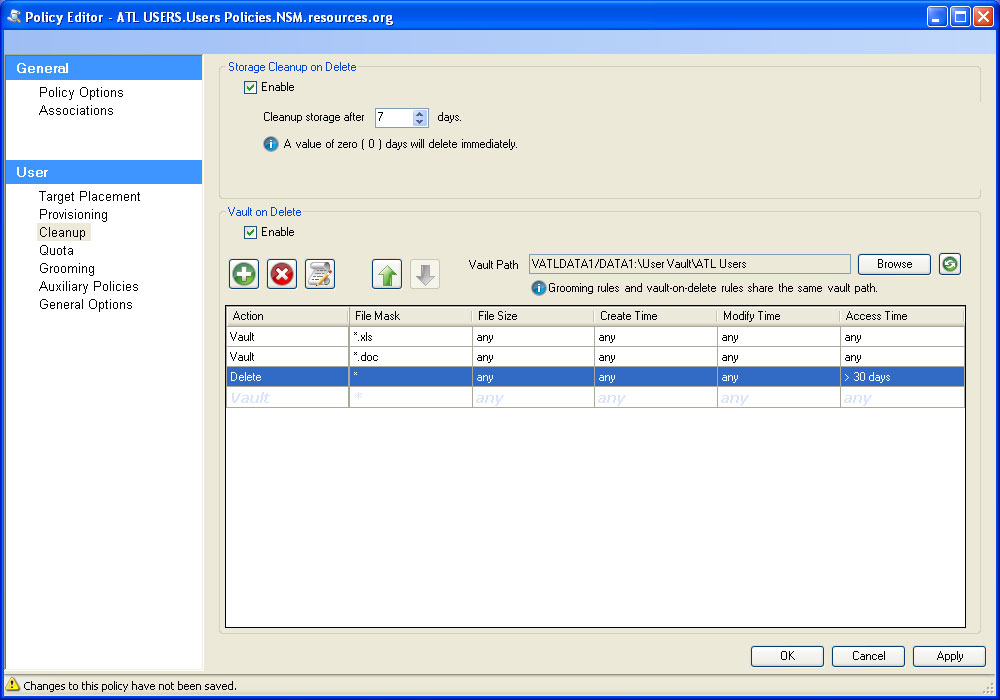Select Cleanup in sidebar
Viewport: 1000px width, 700px height.
[x=62, y=232]
